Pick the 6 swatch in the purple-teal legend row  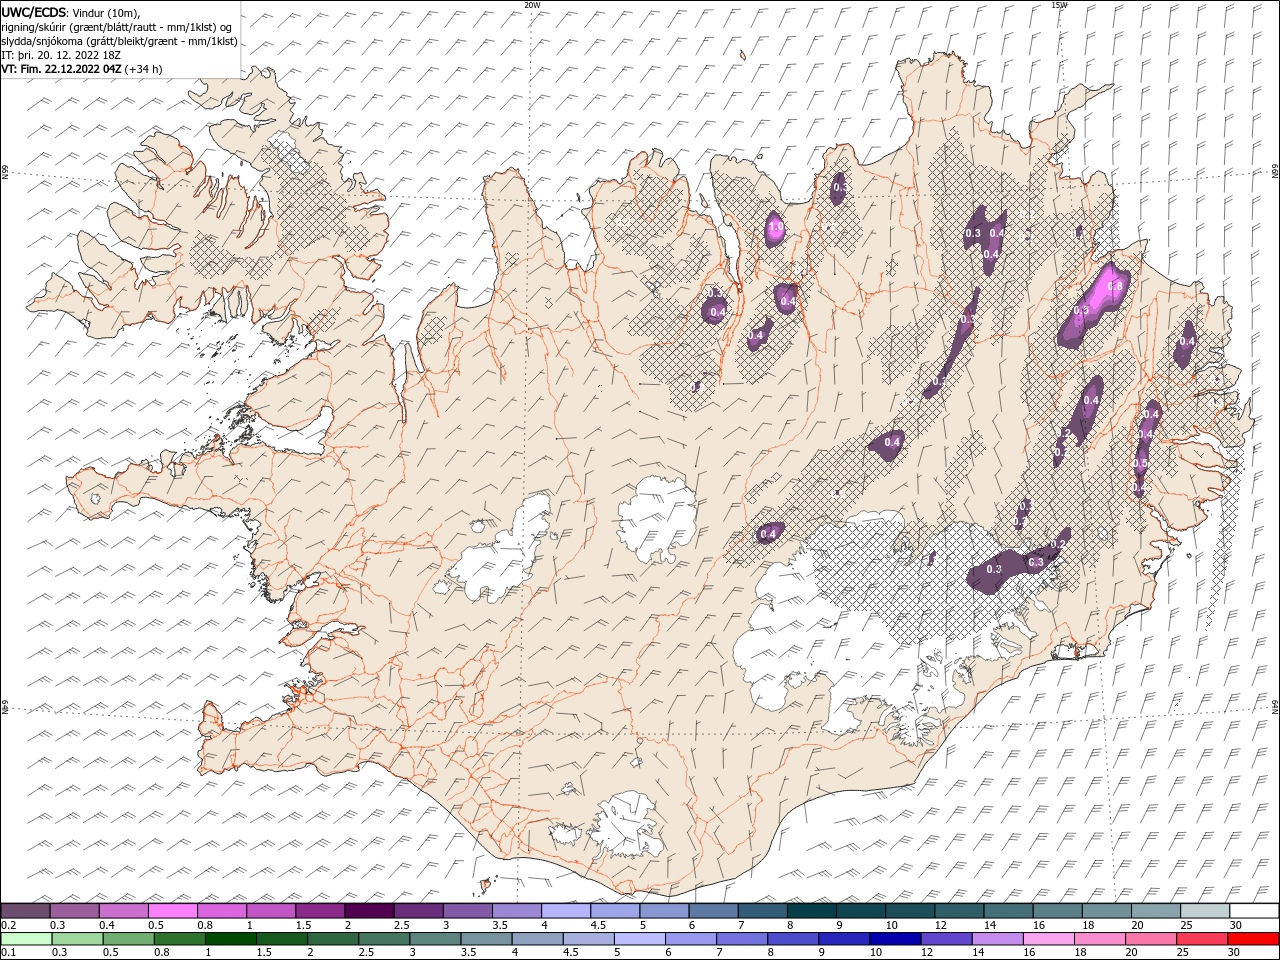point(713,911)
